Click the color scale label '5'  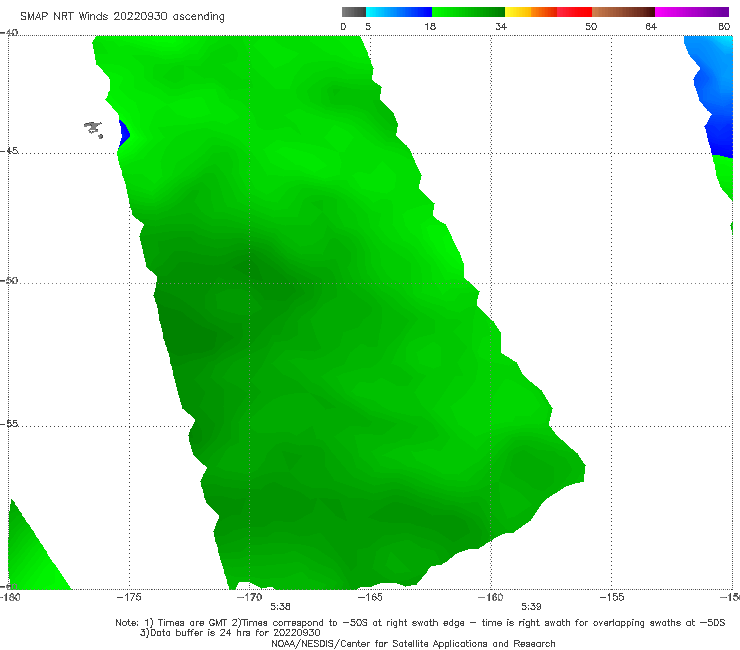[x=368, y=27]
